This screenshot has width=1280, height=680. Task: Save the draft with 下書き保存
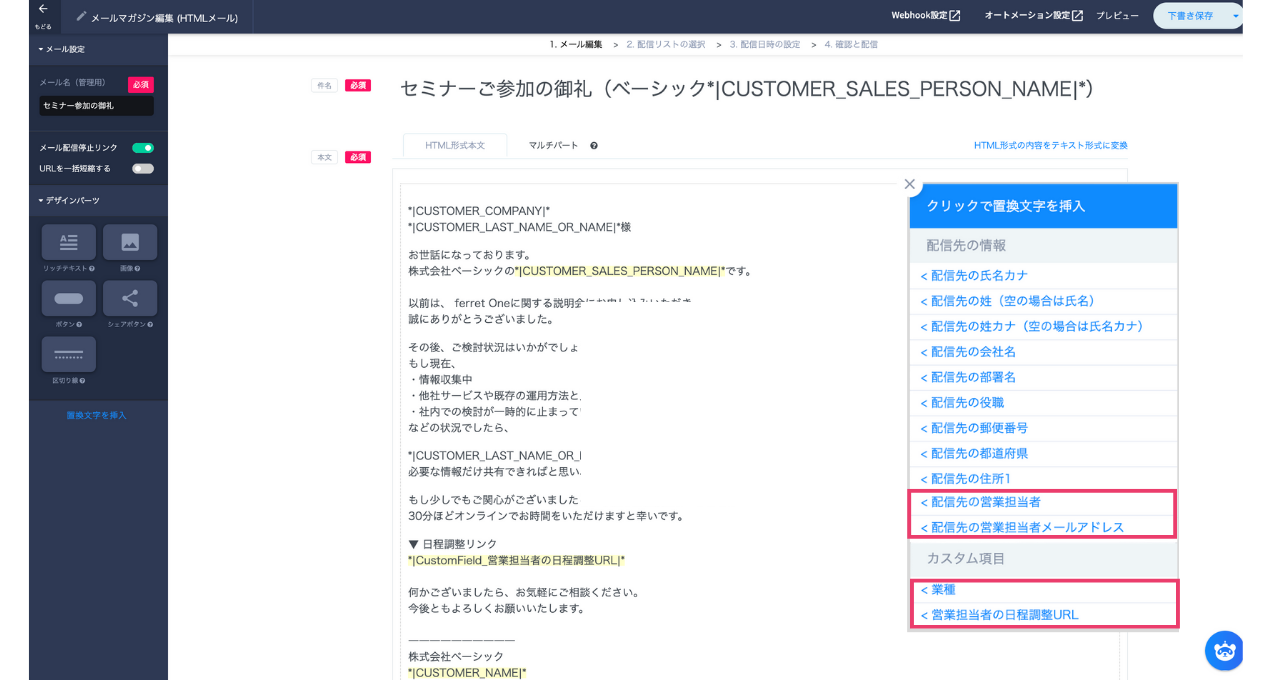1190,16
